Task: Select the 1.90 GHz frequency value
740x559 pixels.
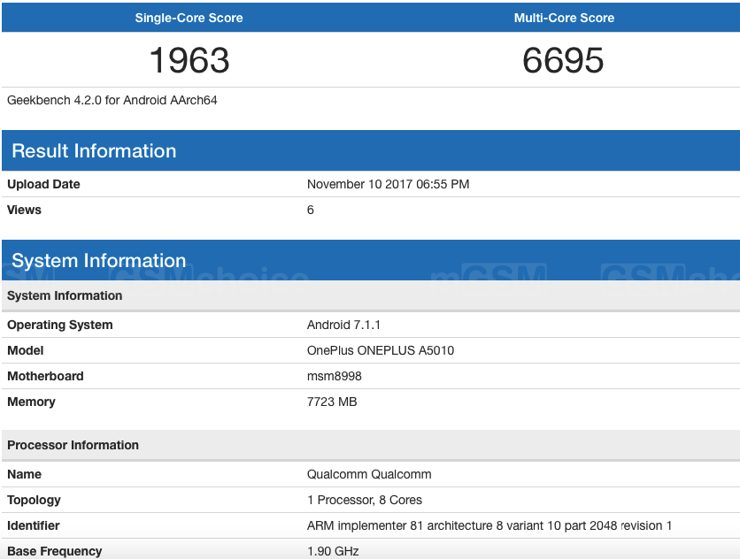Action: point(333,551)
